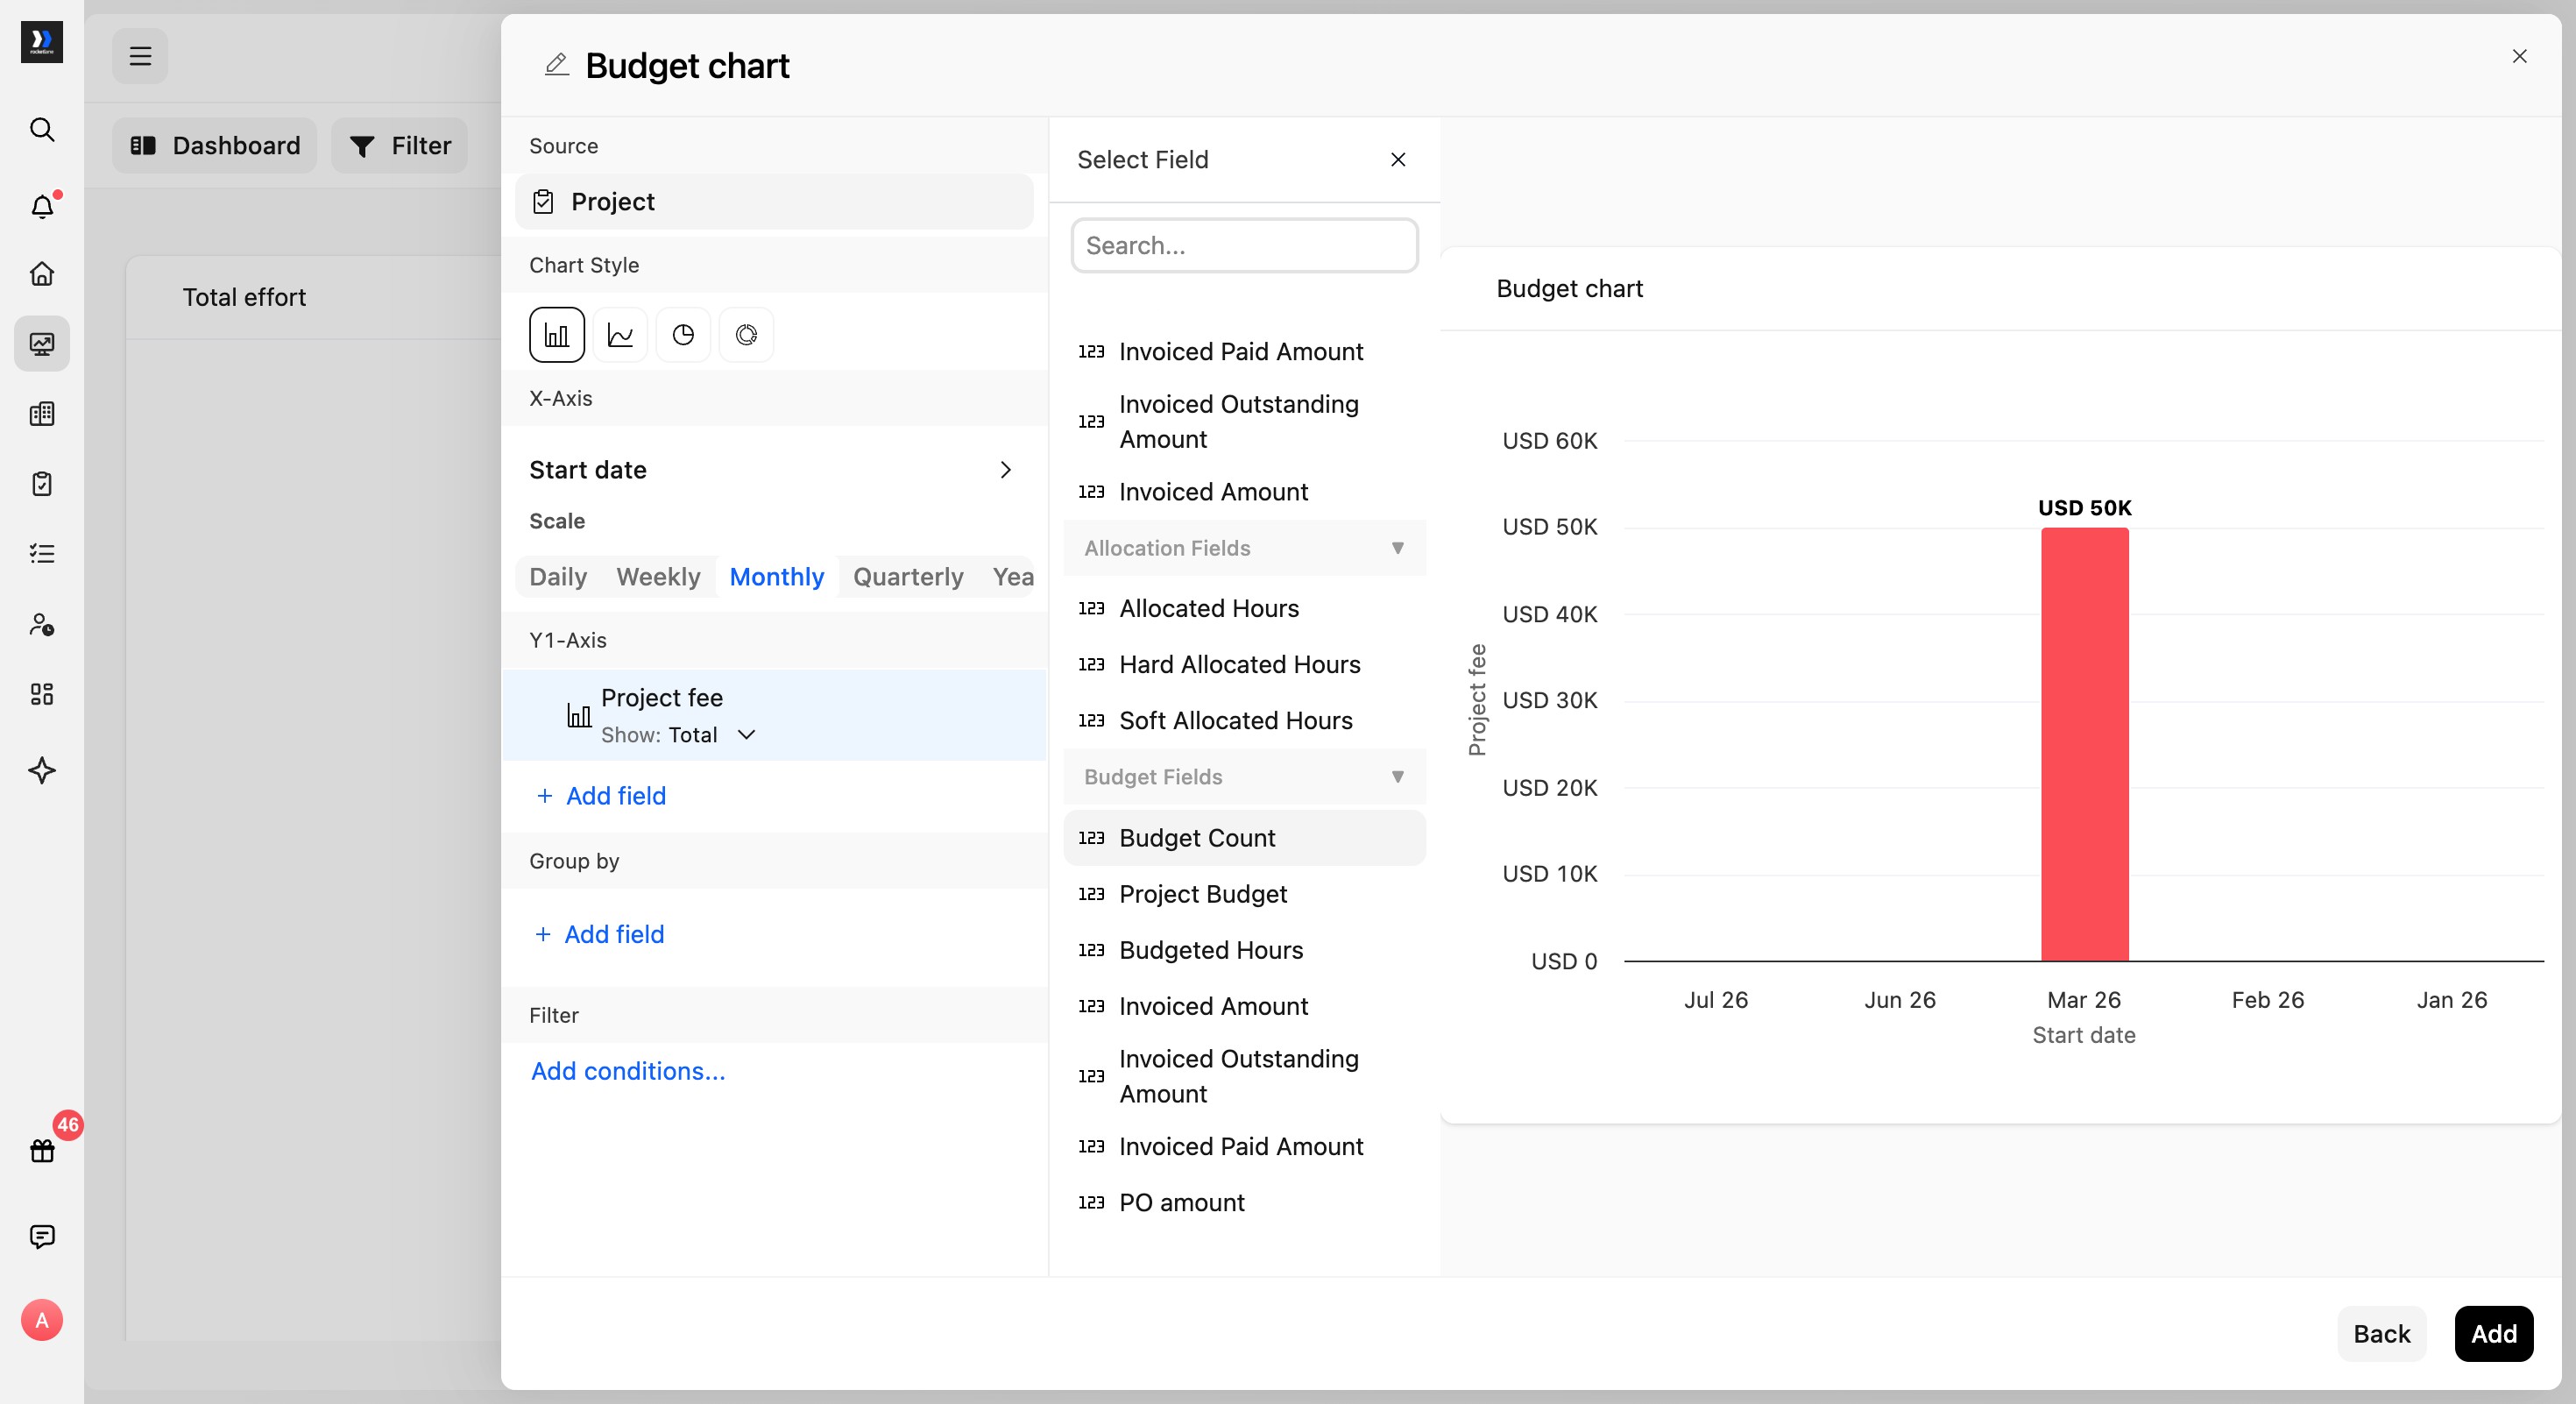Select Invoiced Outstanding Amount under Budget Fields
2576x1404 pixels.
point(1244,1076)
